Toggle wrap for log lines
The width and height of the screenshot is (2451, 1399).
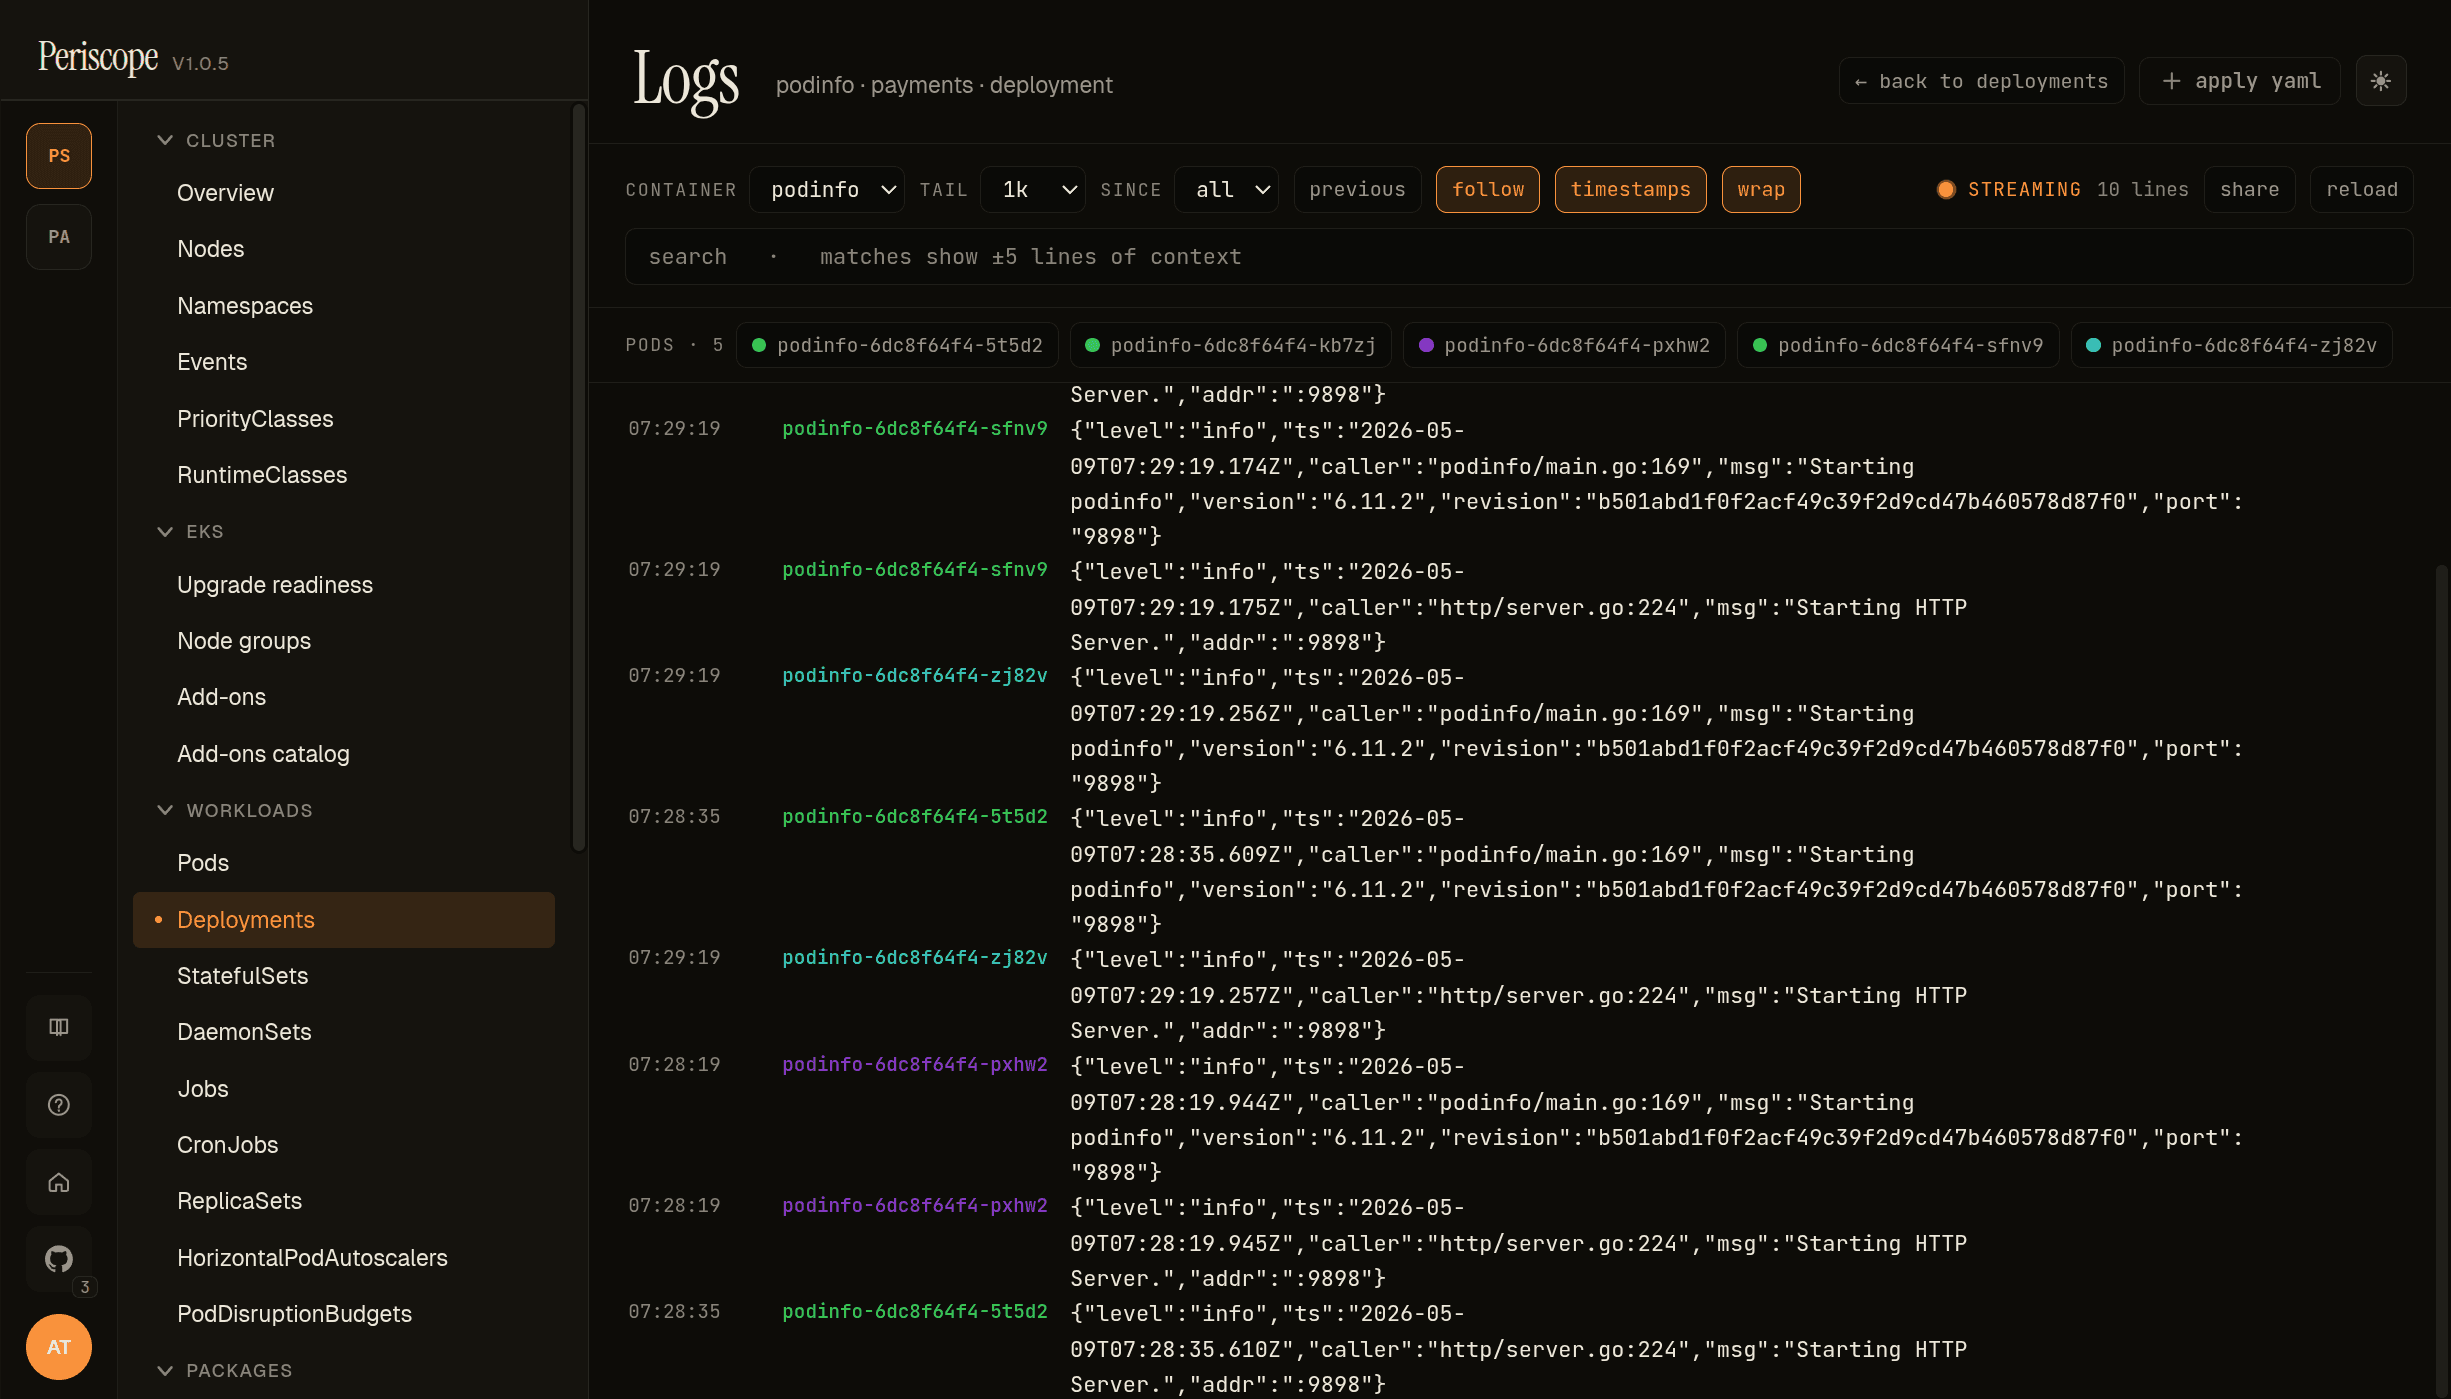pos(1761,189)
